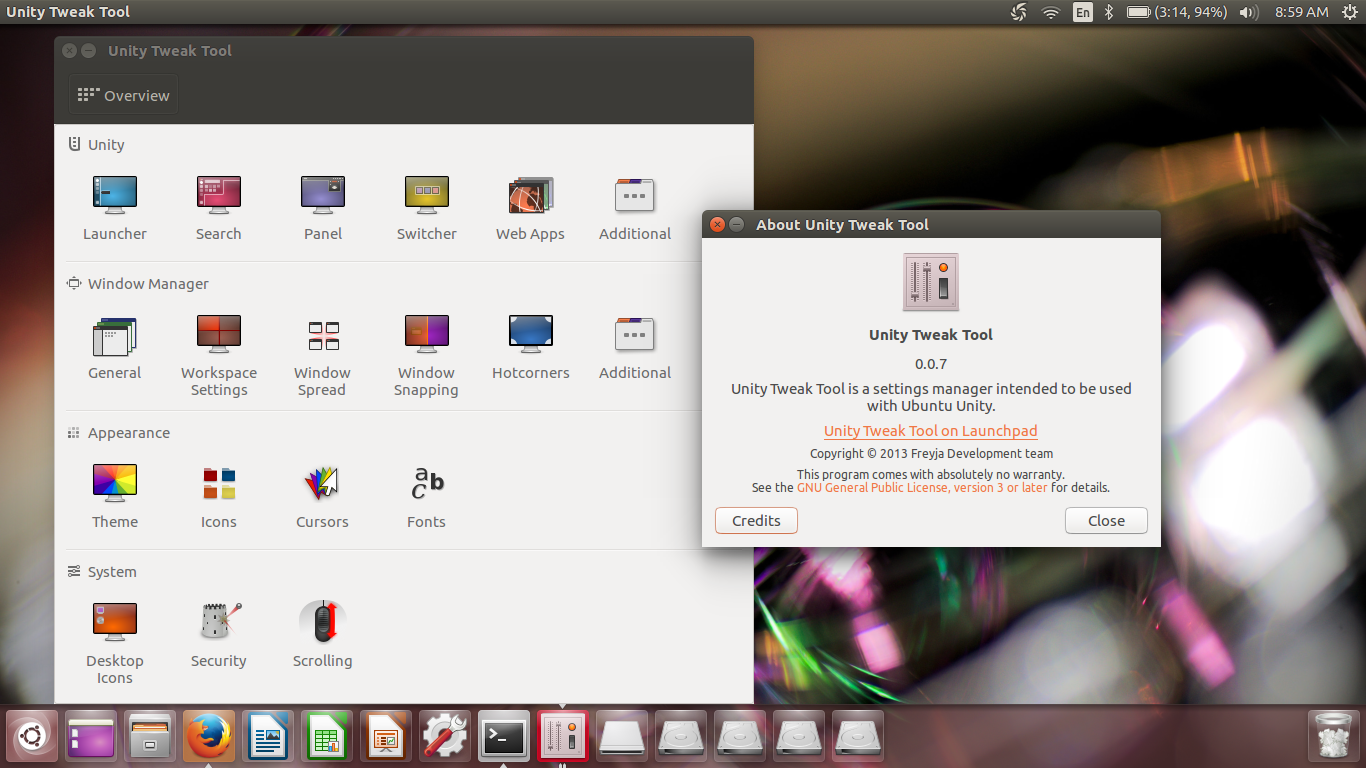The height and width of the screenshot is (768, 1366).
Task: Open the Bluetooth indicator menu
Action: [x=1109, y=12]
